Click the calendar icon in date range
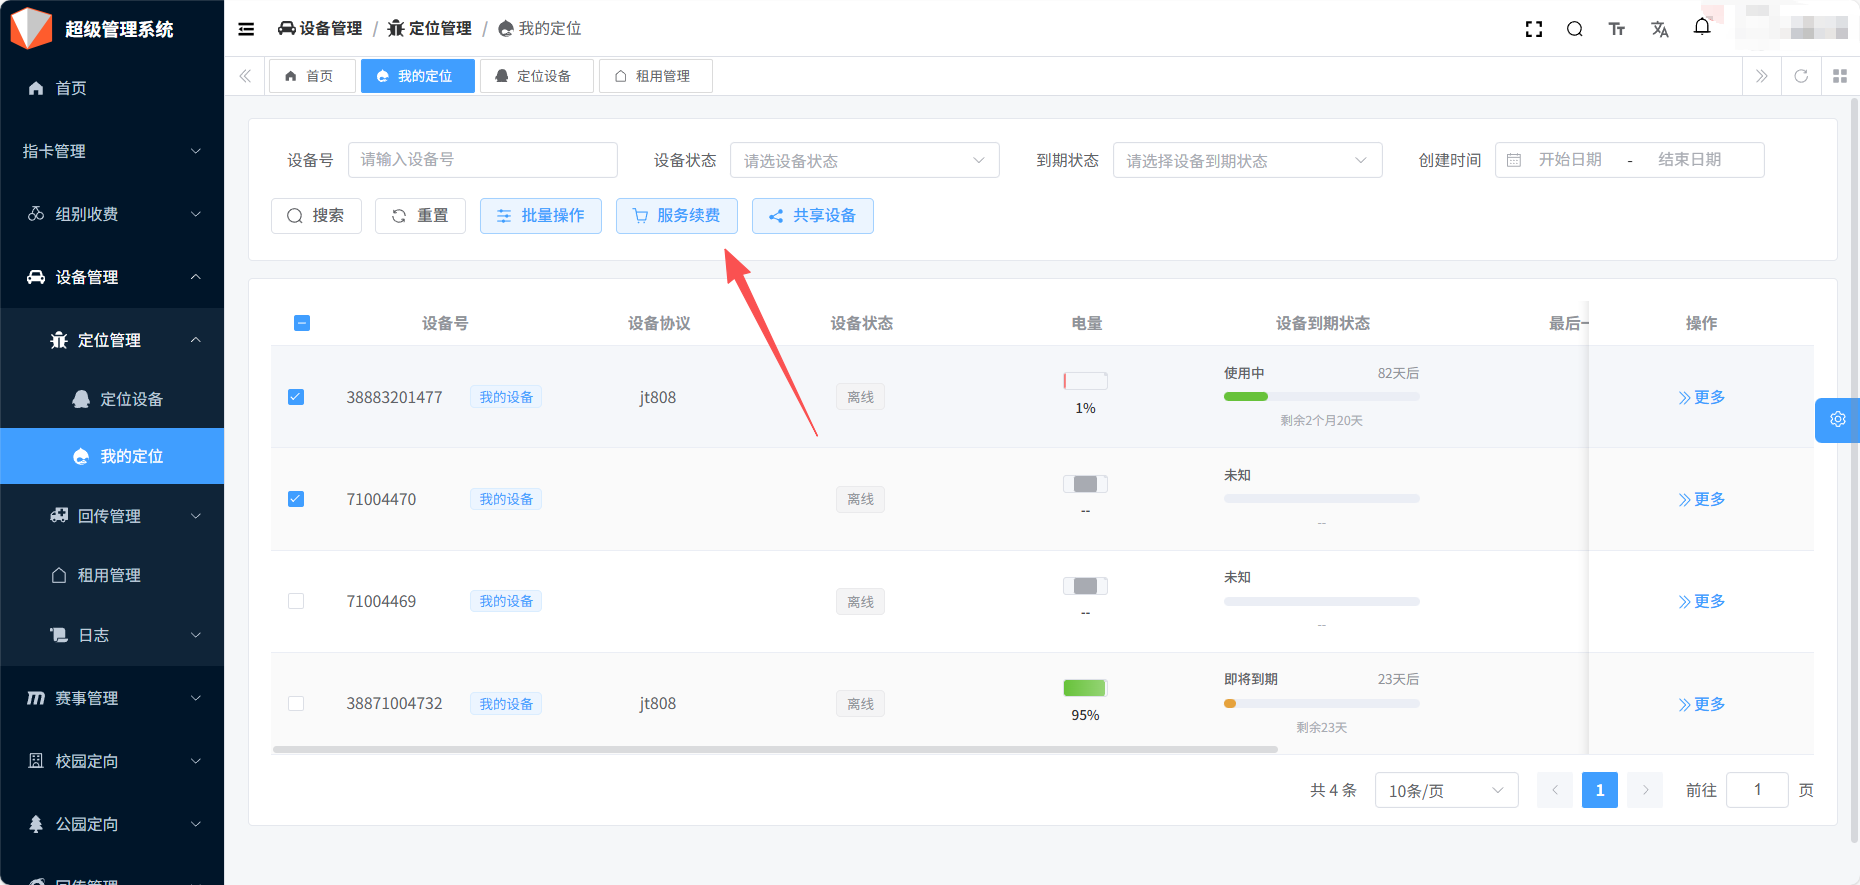 coord(1514,160)
